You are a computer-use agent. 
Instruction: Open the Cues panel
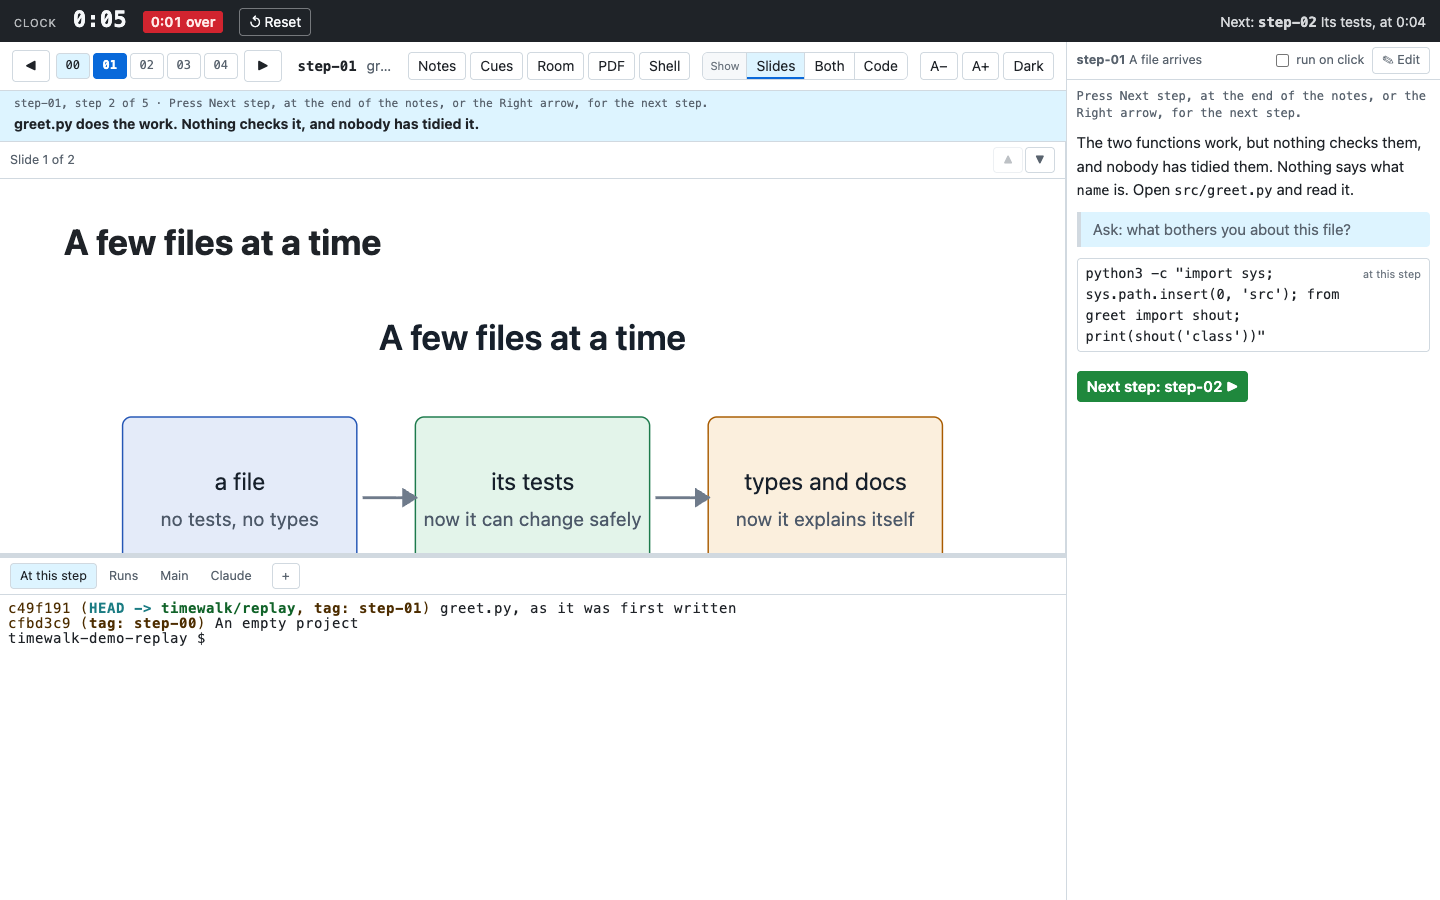pos(497,66)
